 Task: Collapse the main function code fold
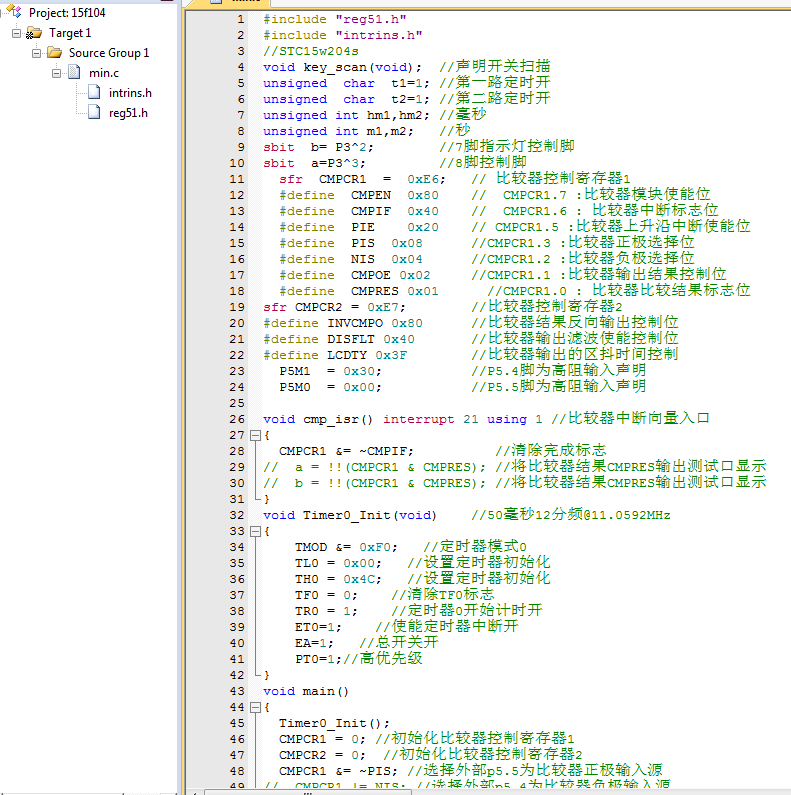[256, 707]
